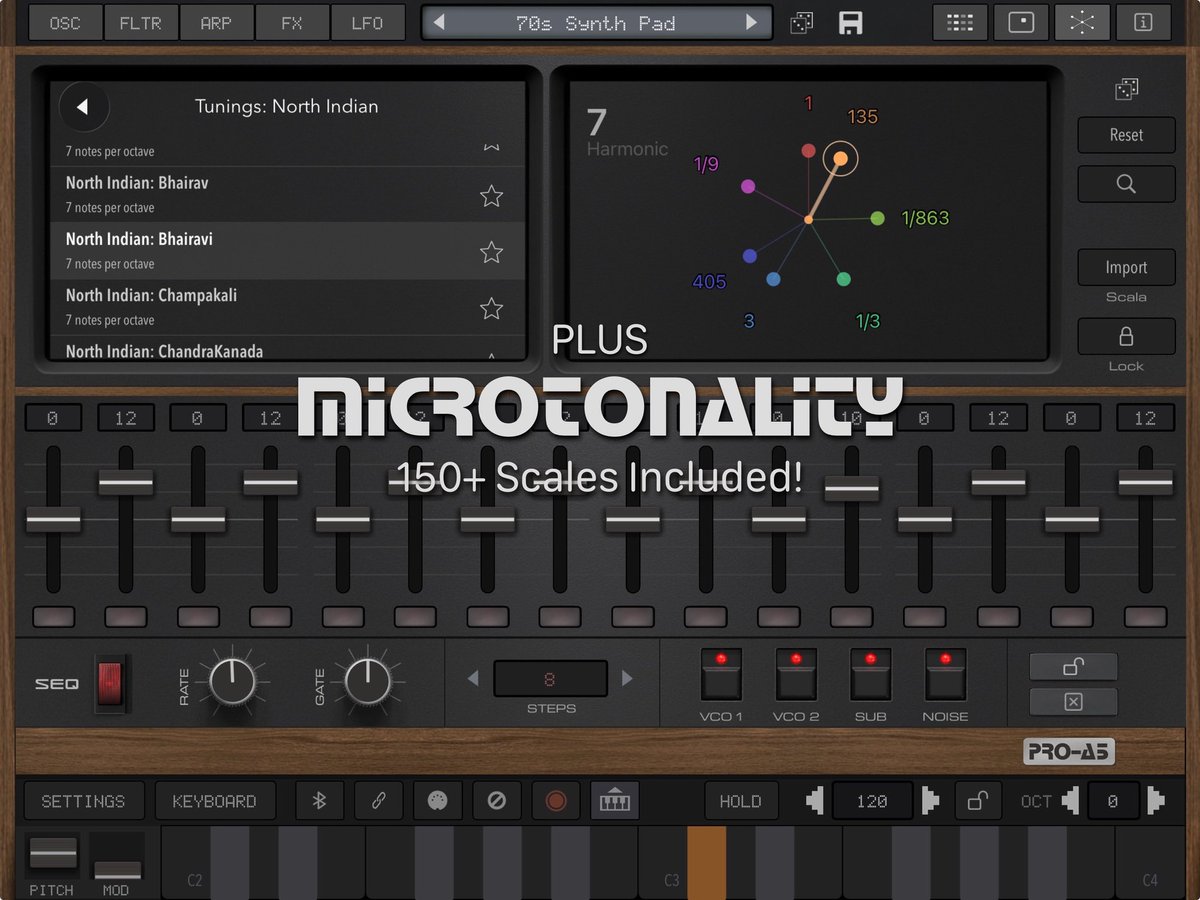Open the info panel icon
Image resolution: width=1200 pixels, height=900 pixels.
point(1144,23)
